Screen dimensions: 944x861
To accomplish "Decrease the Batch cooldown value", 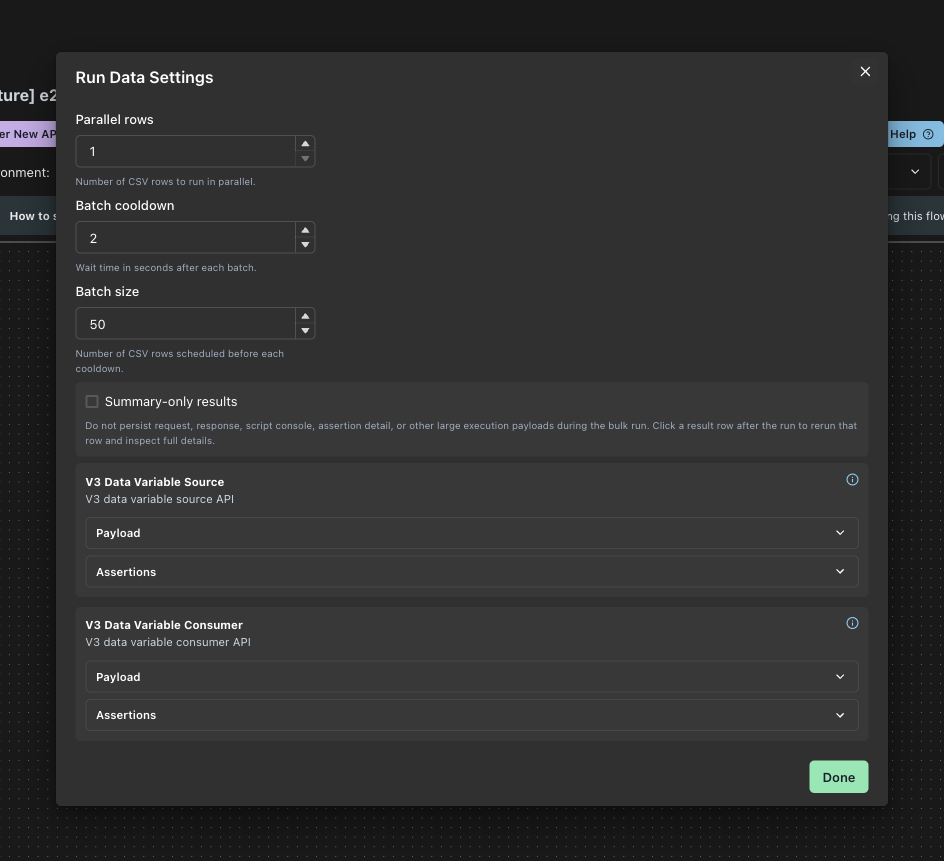I will [305, 244].
